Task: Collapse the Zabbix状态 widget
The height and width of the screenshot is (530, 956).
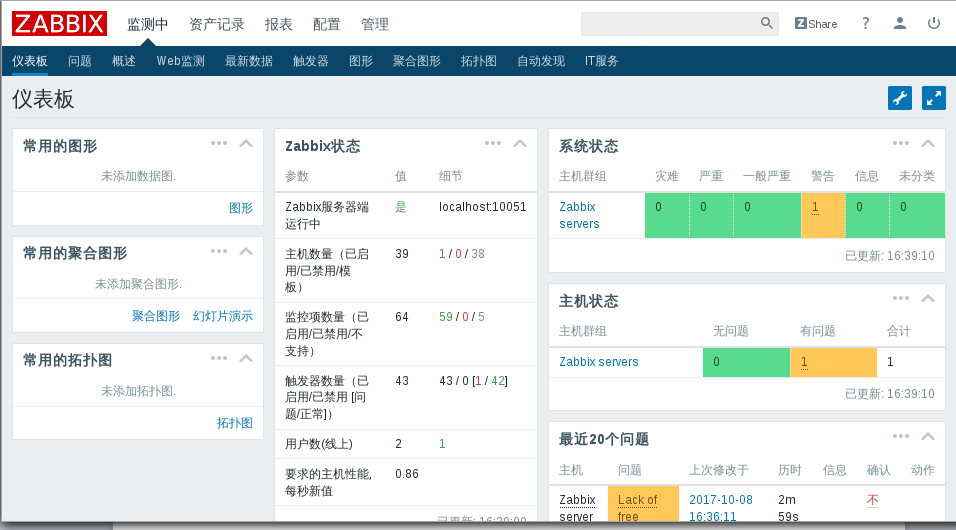Action: pyautogui.click(x=519, y=143)
